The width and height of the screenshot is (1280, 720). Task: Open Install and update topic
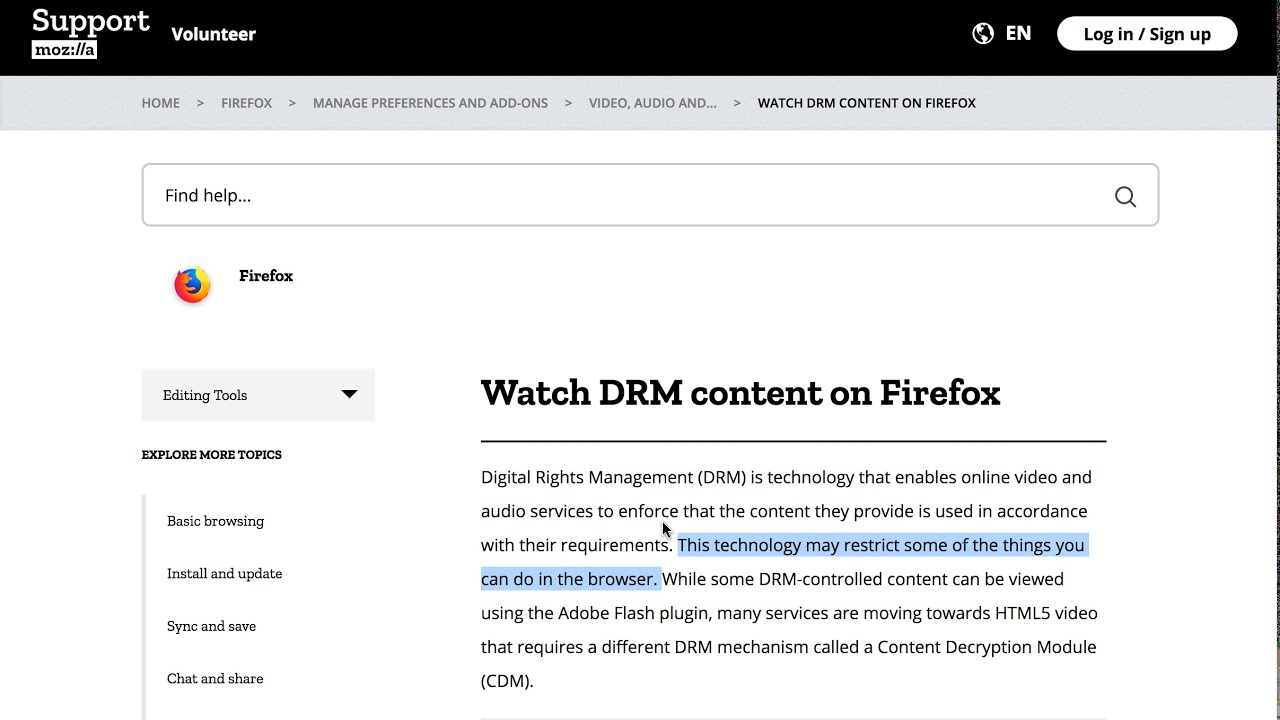[x=224, y=573]
